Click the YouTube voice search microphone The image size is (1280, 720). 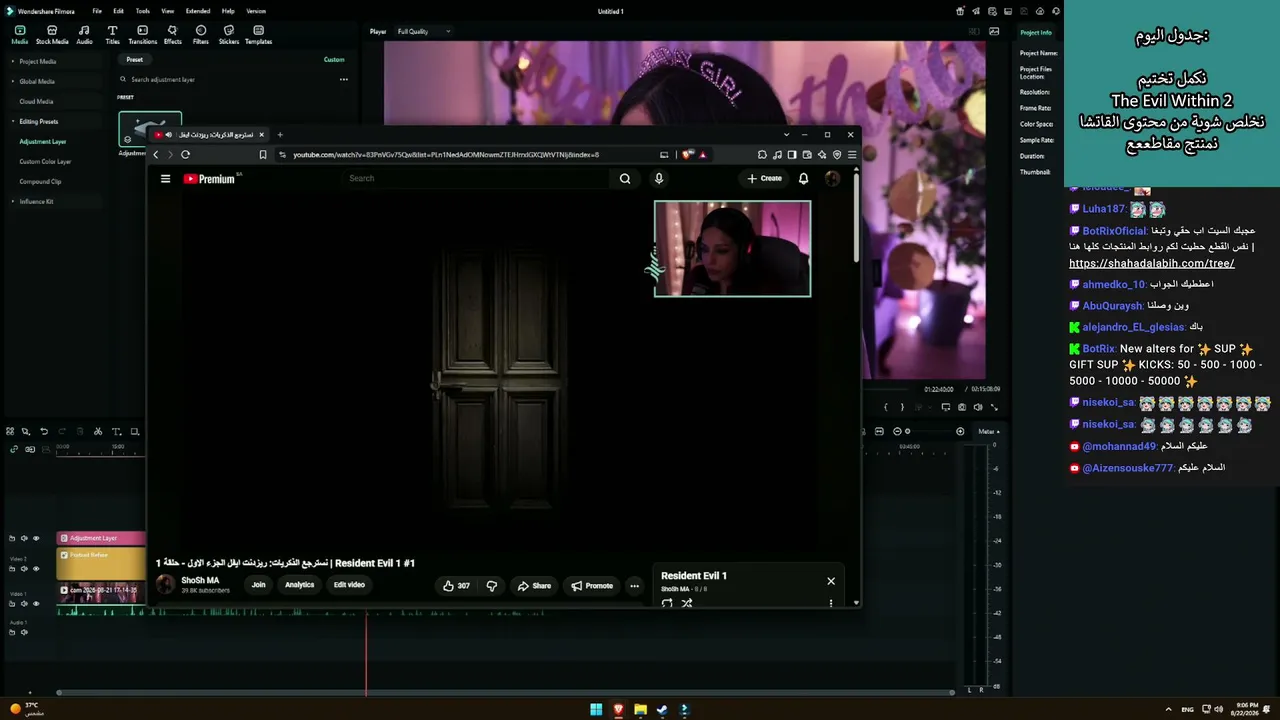point(658,178)
